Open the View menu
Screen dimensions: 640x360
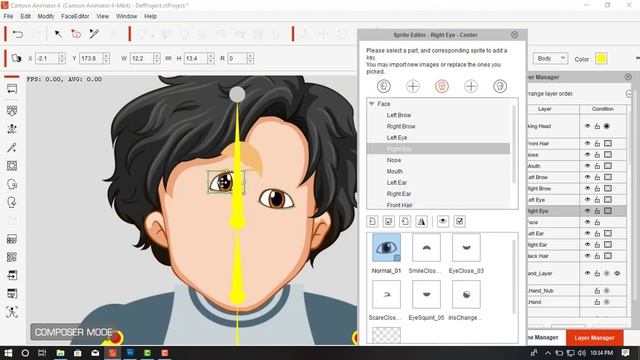(102, 16)
